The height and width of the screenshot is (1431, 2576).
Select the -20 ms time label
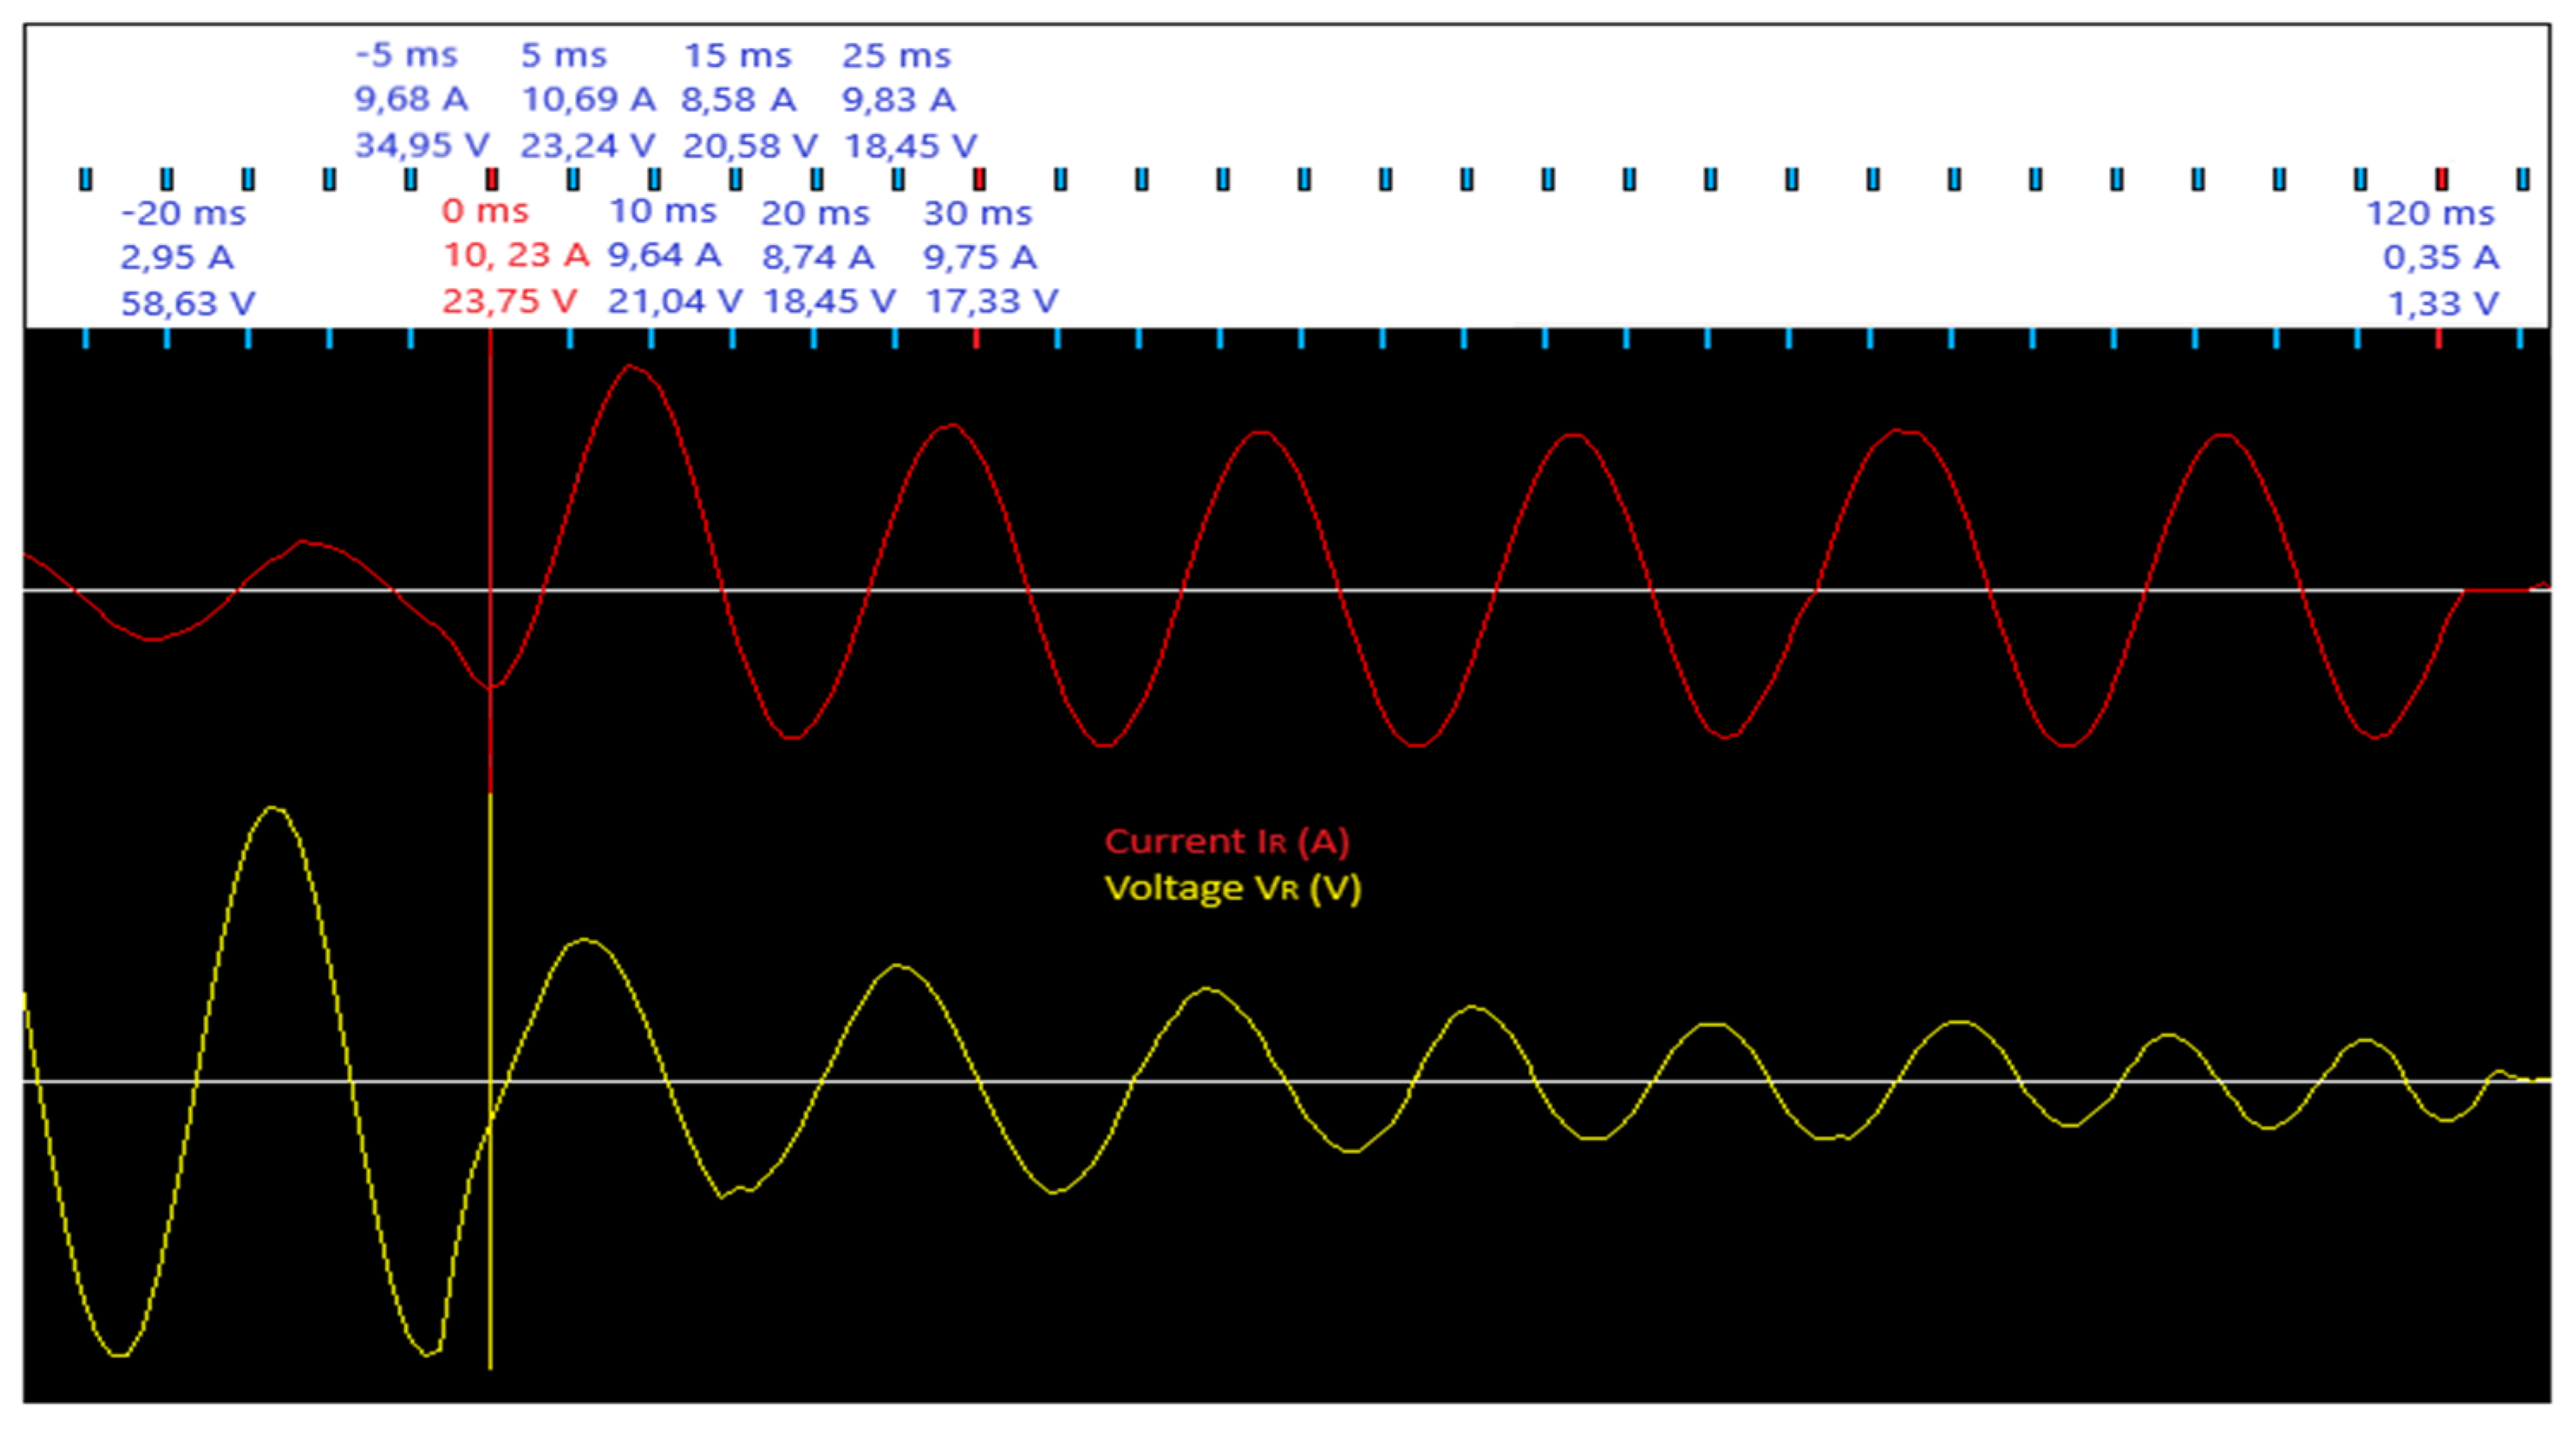coord(183,213)
